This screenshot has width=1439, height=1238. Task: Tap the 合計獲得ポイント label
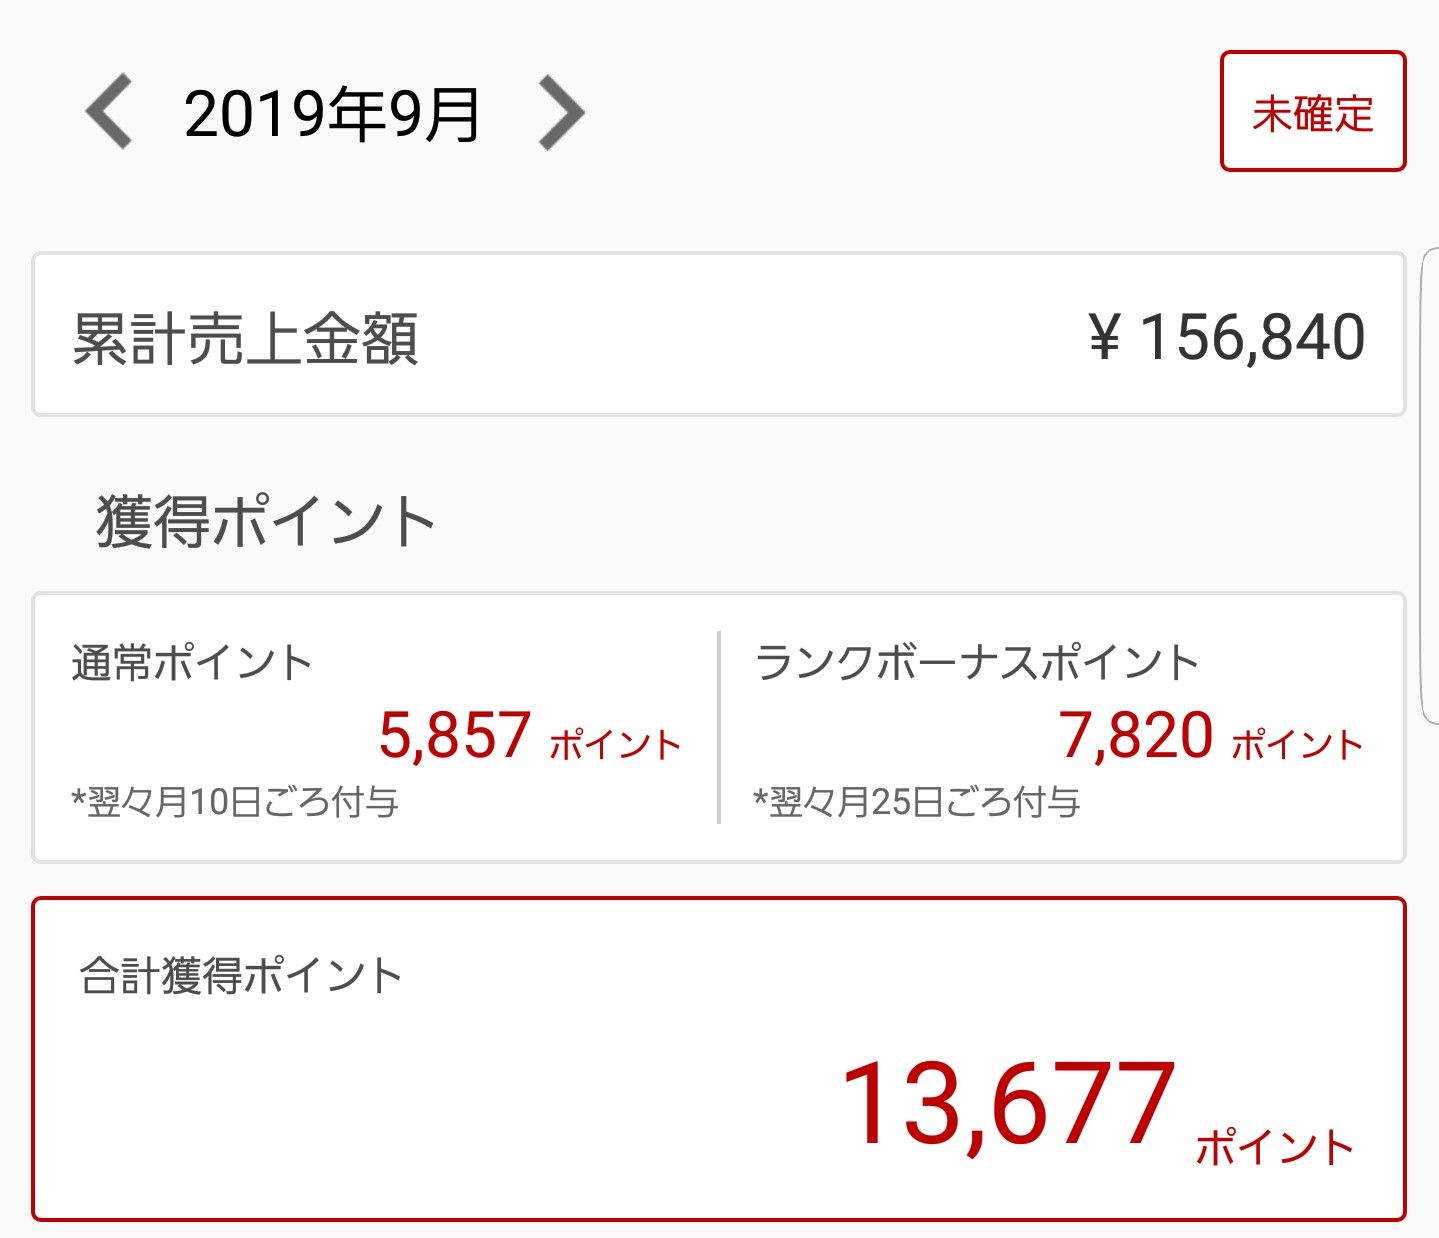[x=241, y=976]
